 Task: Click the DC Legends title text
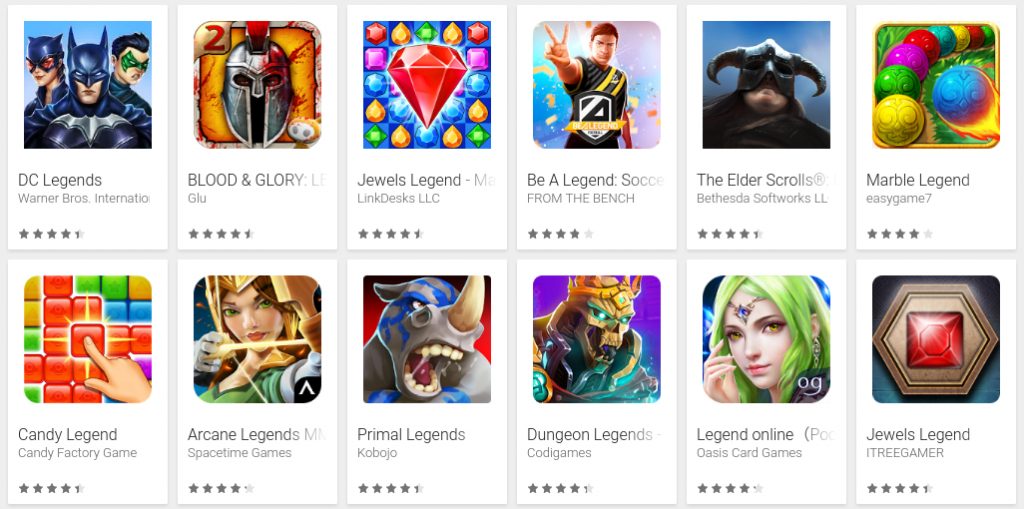(x=60, y=180)
